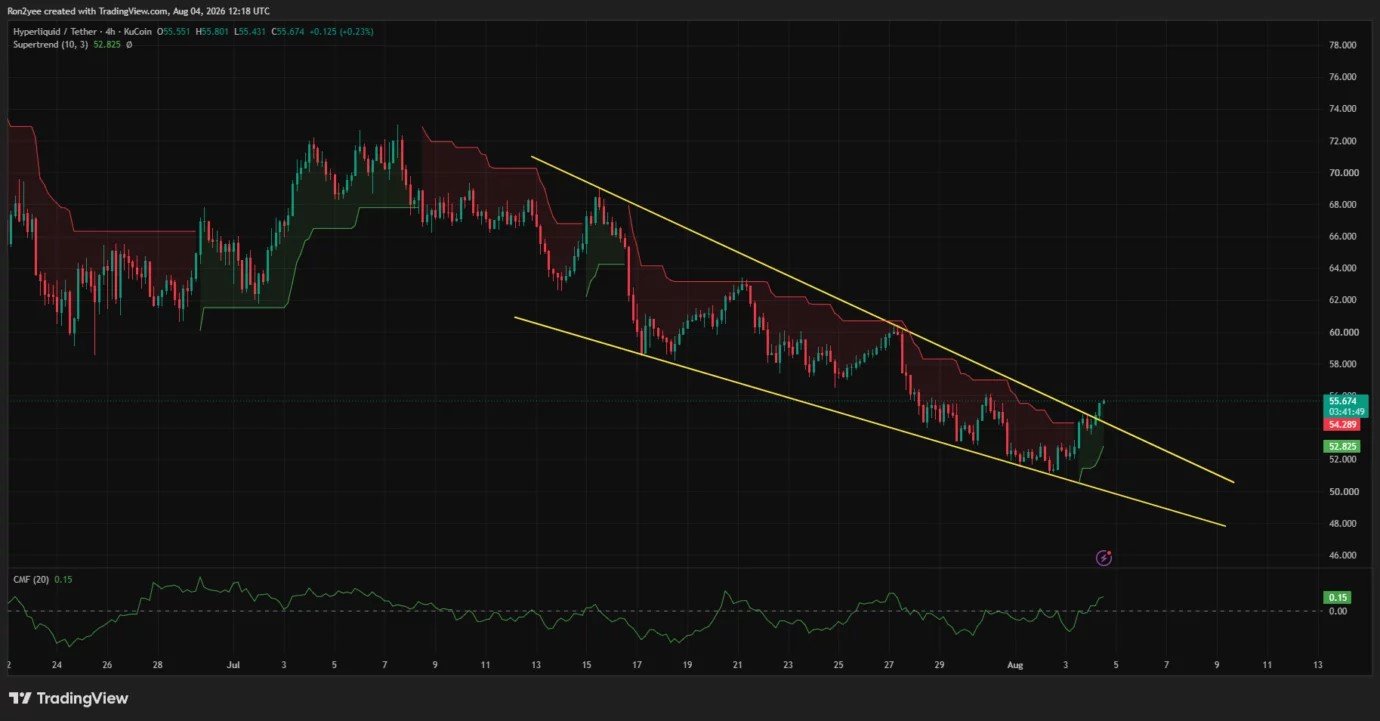Open the TradingView logo at bottom left

pyautogui.click(x=68, y=698)
